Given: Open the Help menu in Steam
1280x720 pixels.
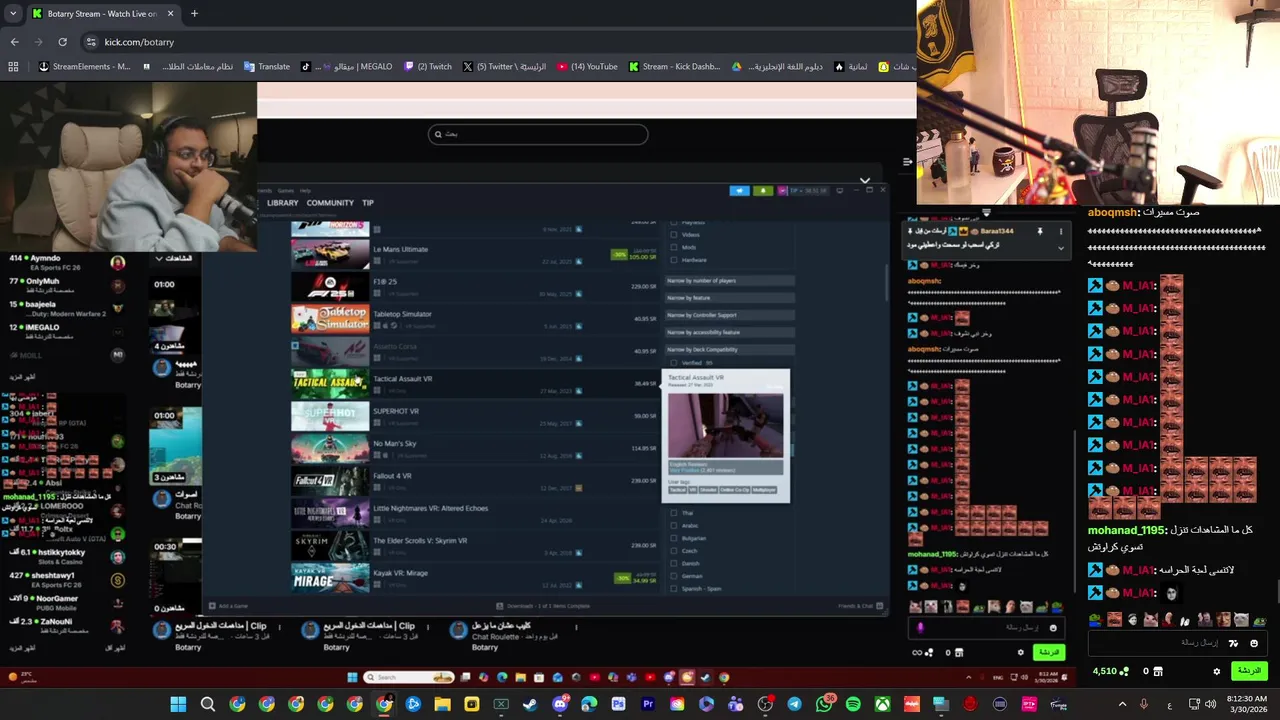Looking at the screenshot, I should click(x=305, y=190).
